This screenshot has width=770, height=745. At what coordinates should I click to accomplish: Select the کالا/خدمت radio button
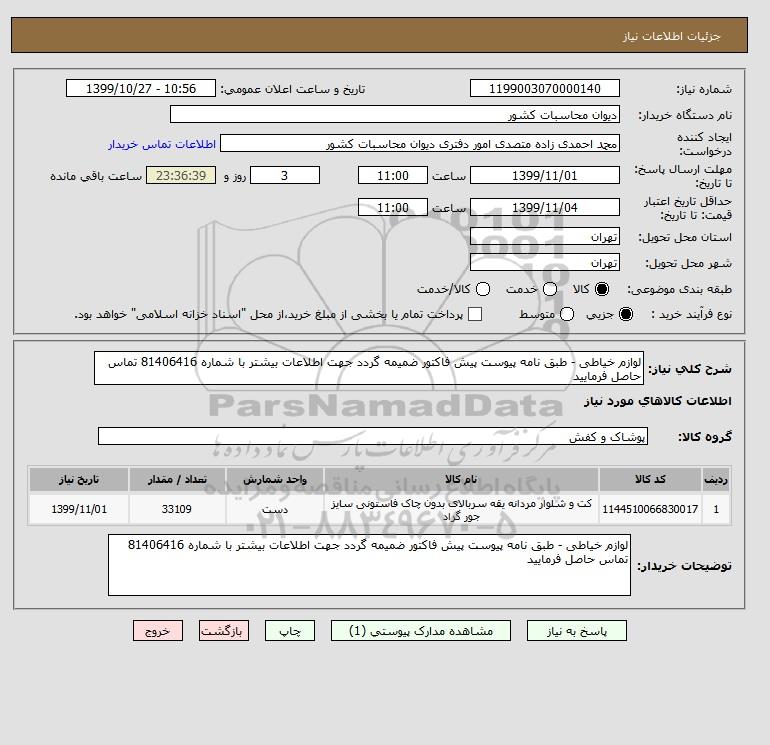pos(483,289)
